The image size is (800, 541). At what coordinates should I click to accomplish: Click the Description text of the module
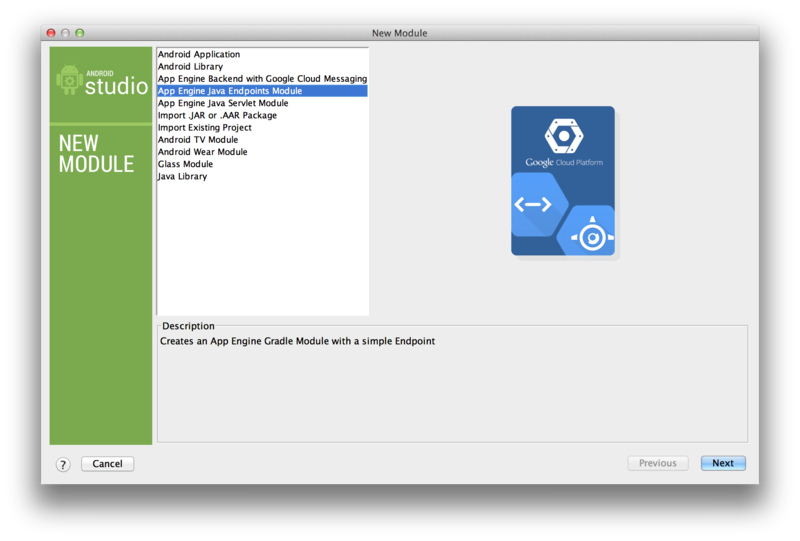pyautogui.click(x=297, y=341)
